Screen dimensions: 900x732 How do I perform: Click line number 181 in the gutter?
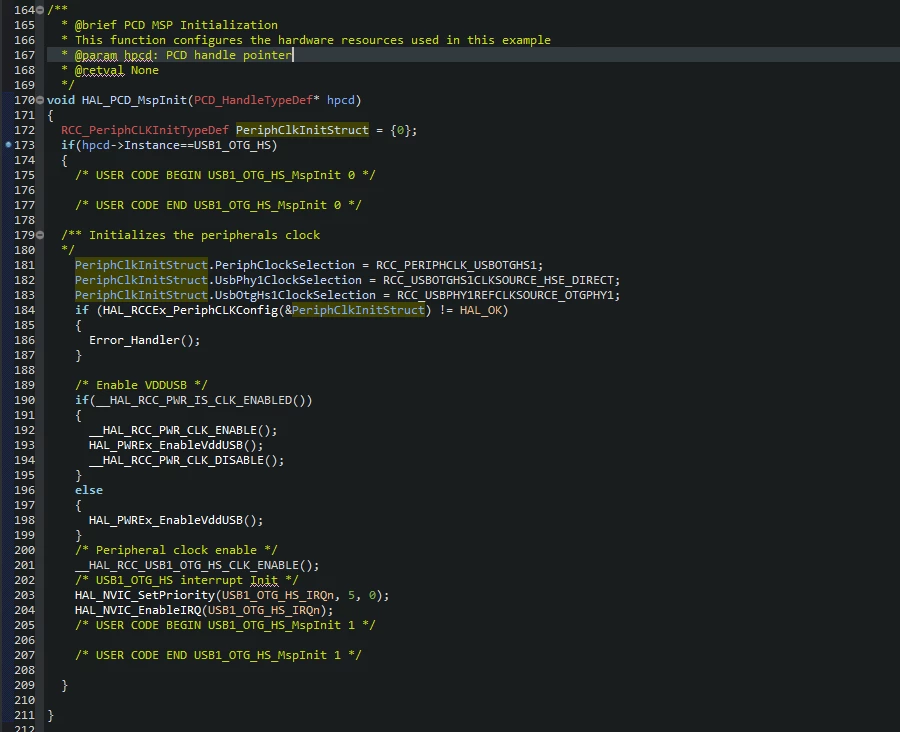click(x=25, y=265)
